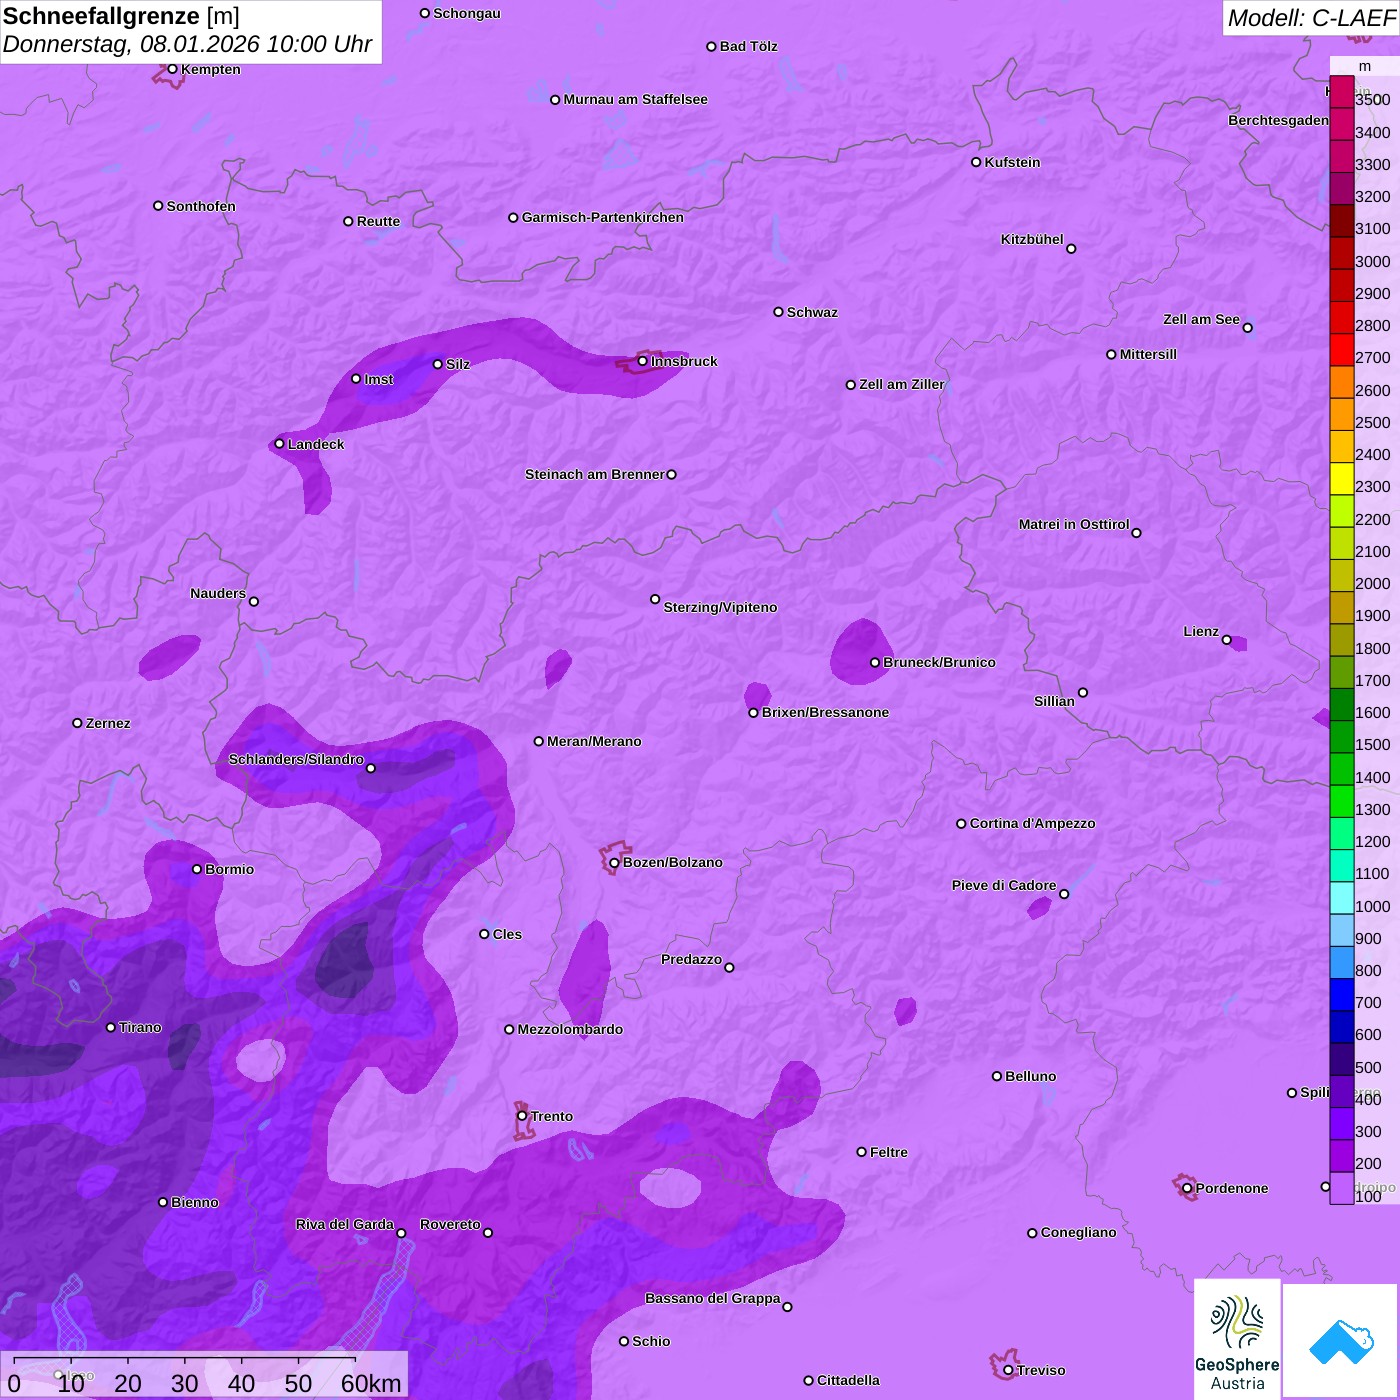Screen dimensions: 1400x1400
Task: Click the 60km scale bar label
Action: point(371,1383)
